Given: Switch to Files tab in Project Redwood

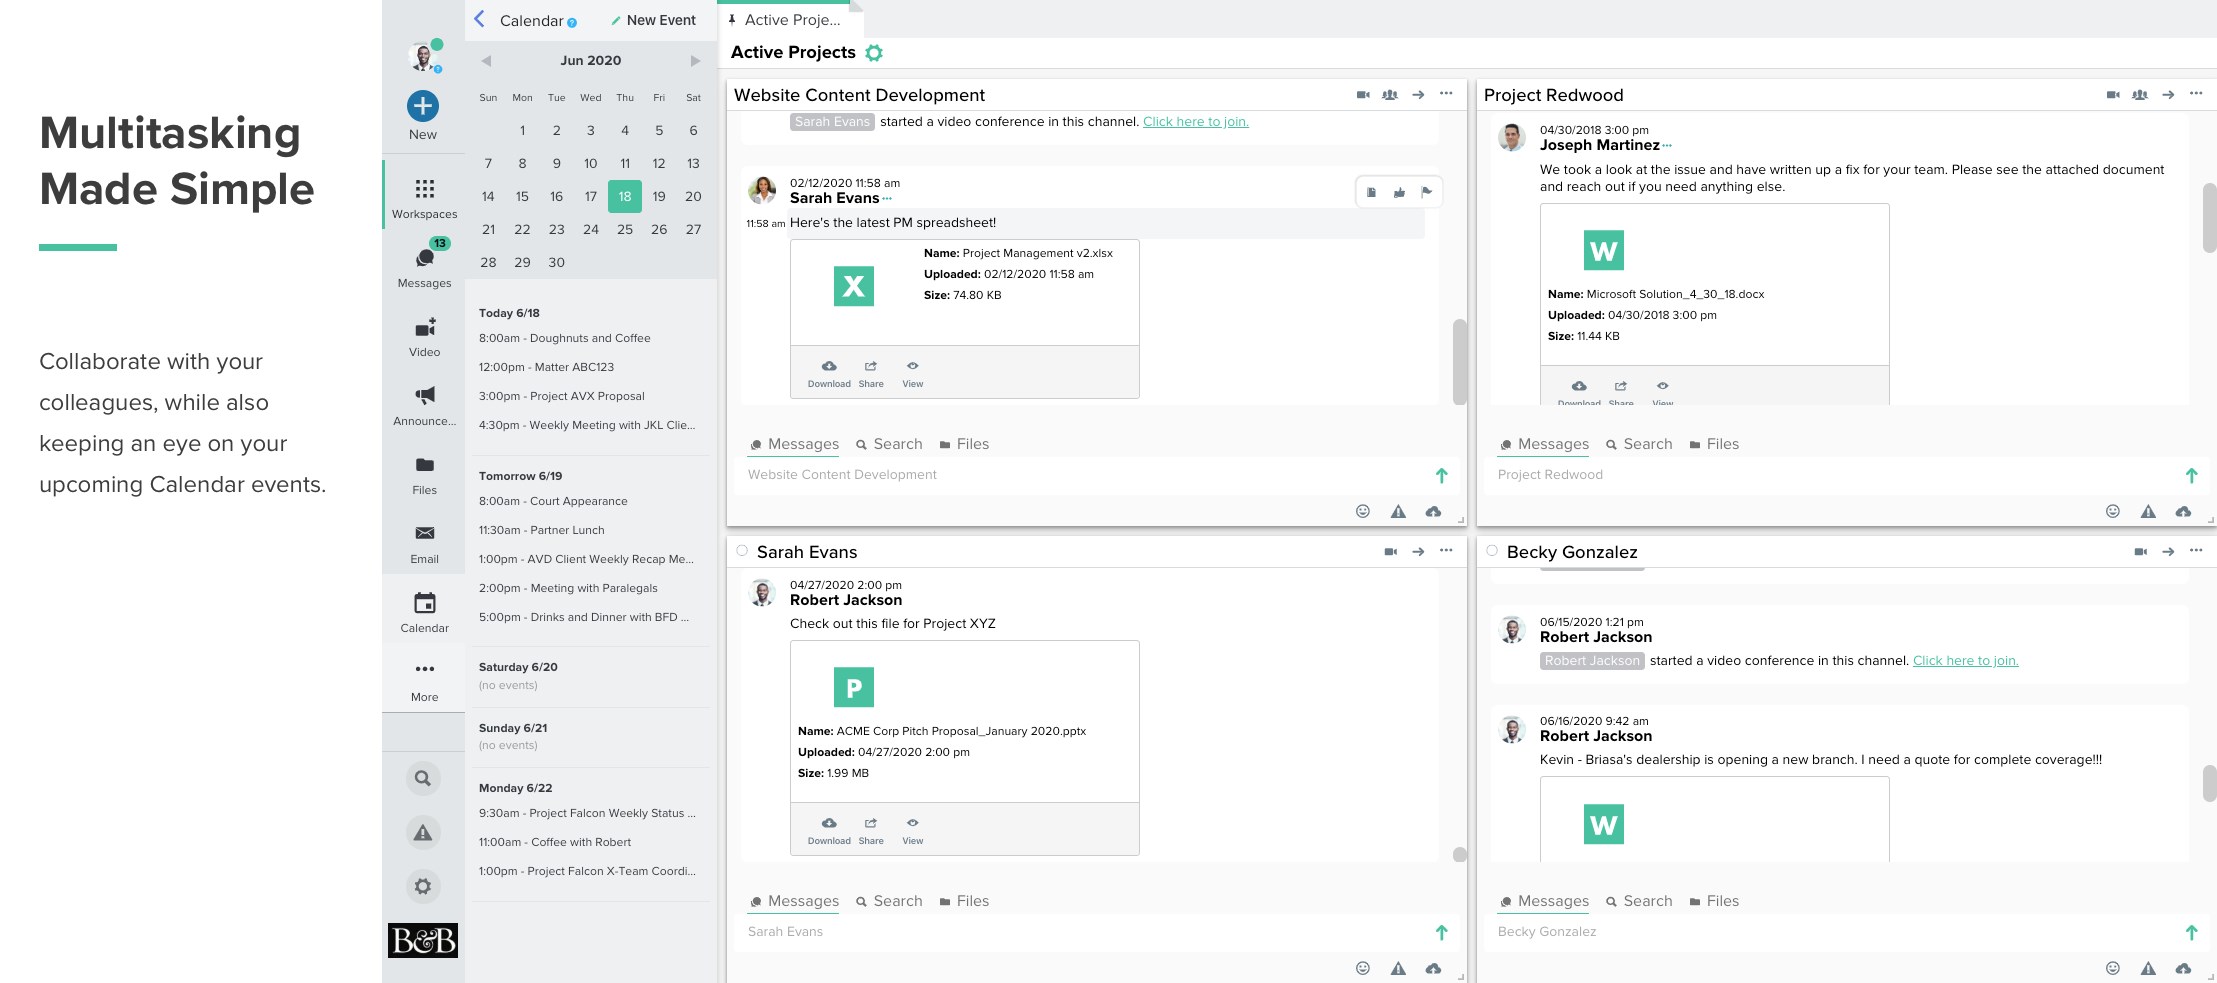Looking at the screenshot, I should pyautogui.click(x=1714, y=444).
